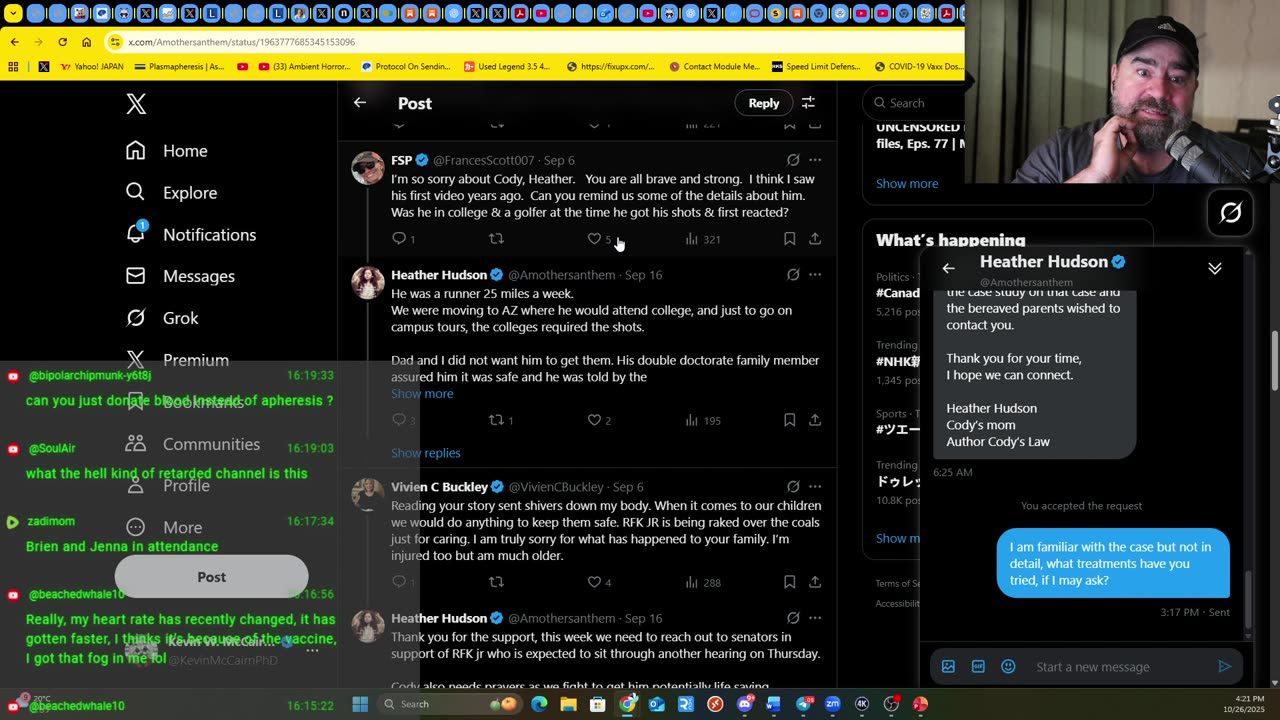Send the direct message
The height and width of the screenshot is (720, 1280).
(x=1224, y=666)
